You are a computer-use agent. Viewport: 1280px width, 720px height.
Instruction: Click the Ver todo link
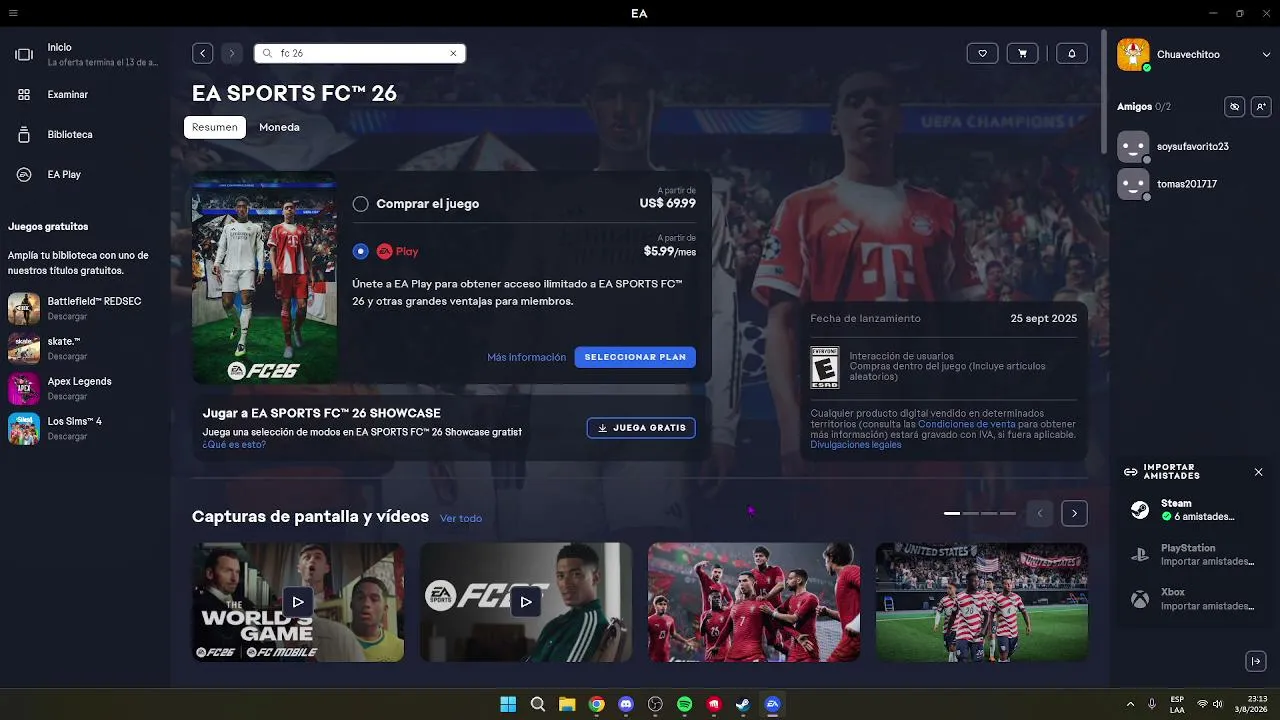point(461,518)
